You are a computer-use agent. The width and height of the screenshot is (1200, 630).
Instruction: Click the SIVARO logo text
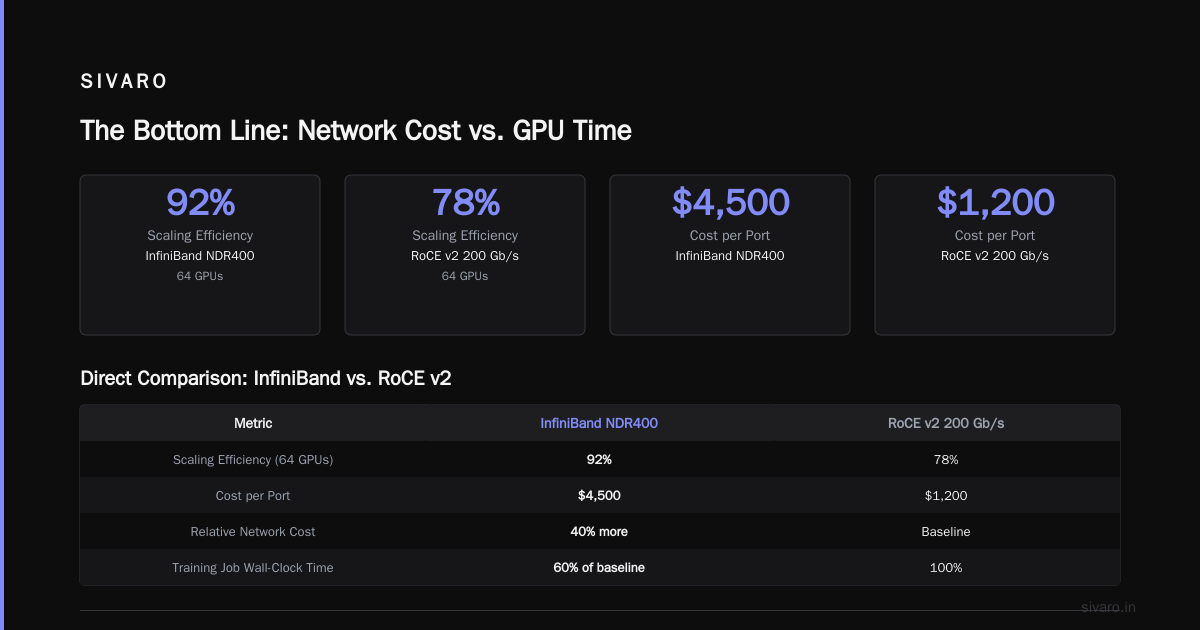(x=124, y=82)
